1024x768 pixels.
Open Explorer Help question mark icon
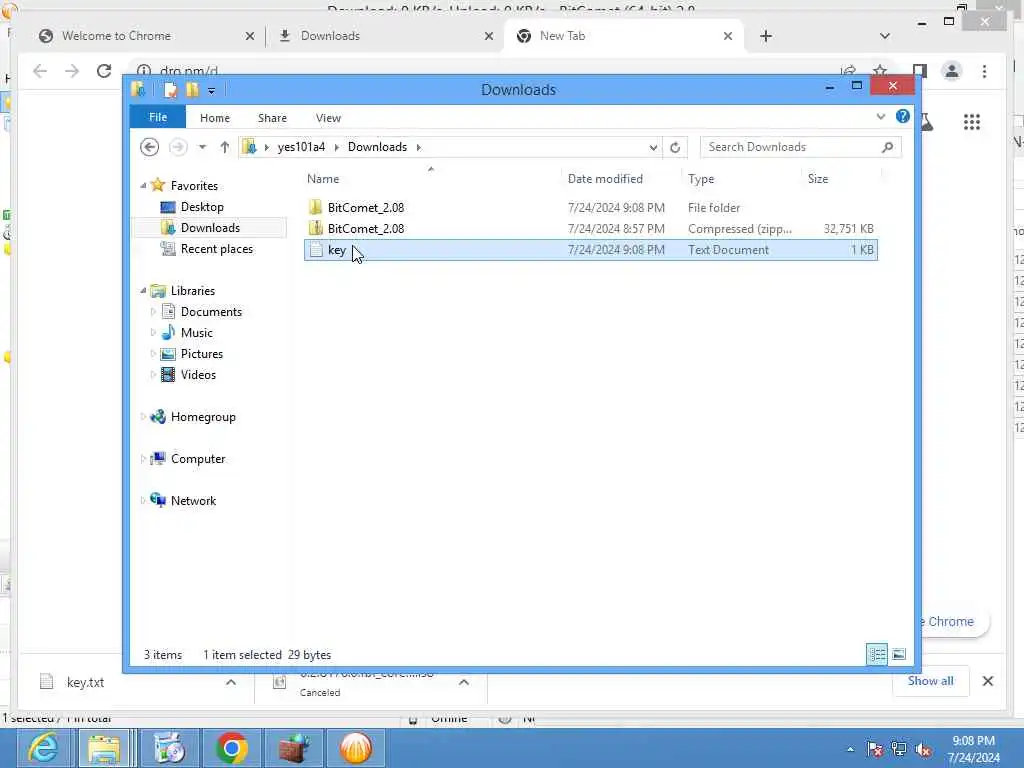(903, 116)
